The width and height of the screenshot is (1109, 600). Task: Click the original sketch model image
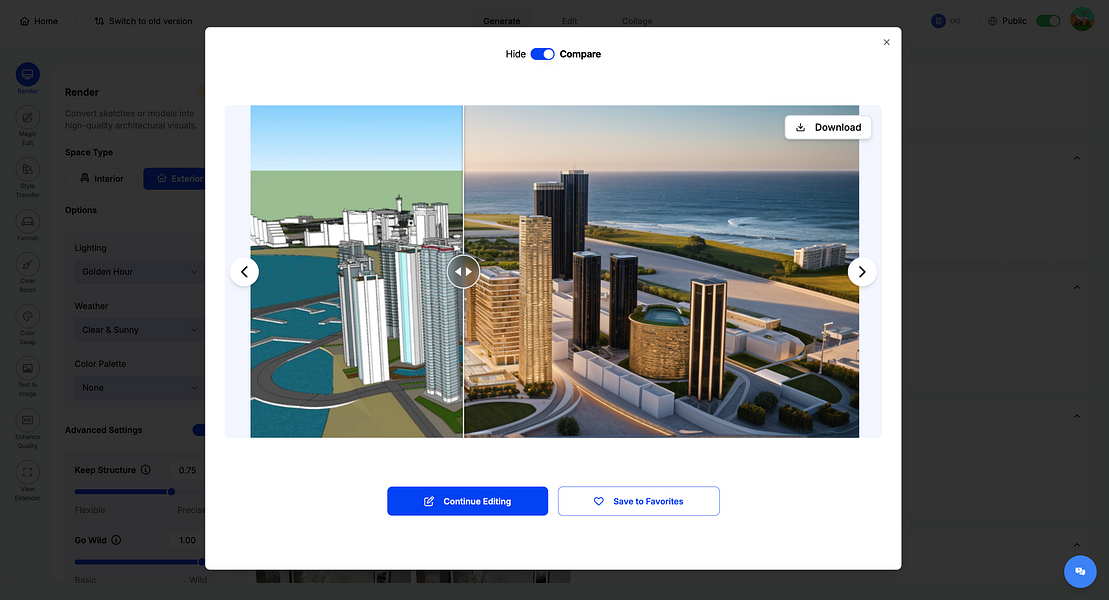356,272
